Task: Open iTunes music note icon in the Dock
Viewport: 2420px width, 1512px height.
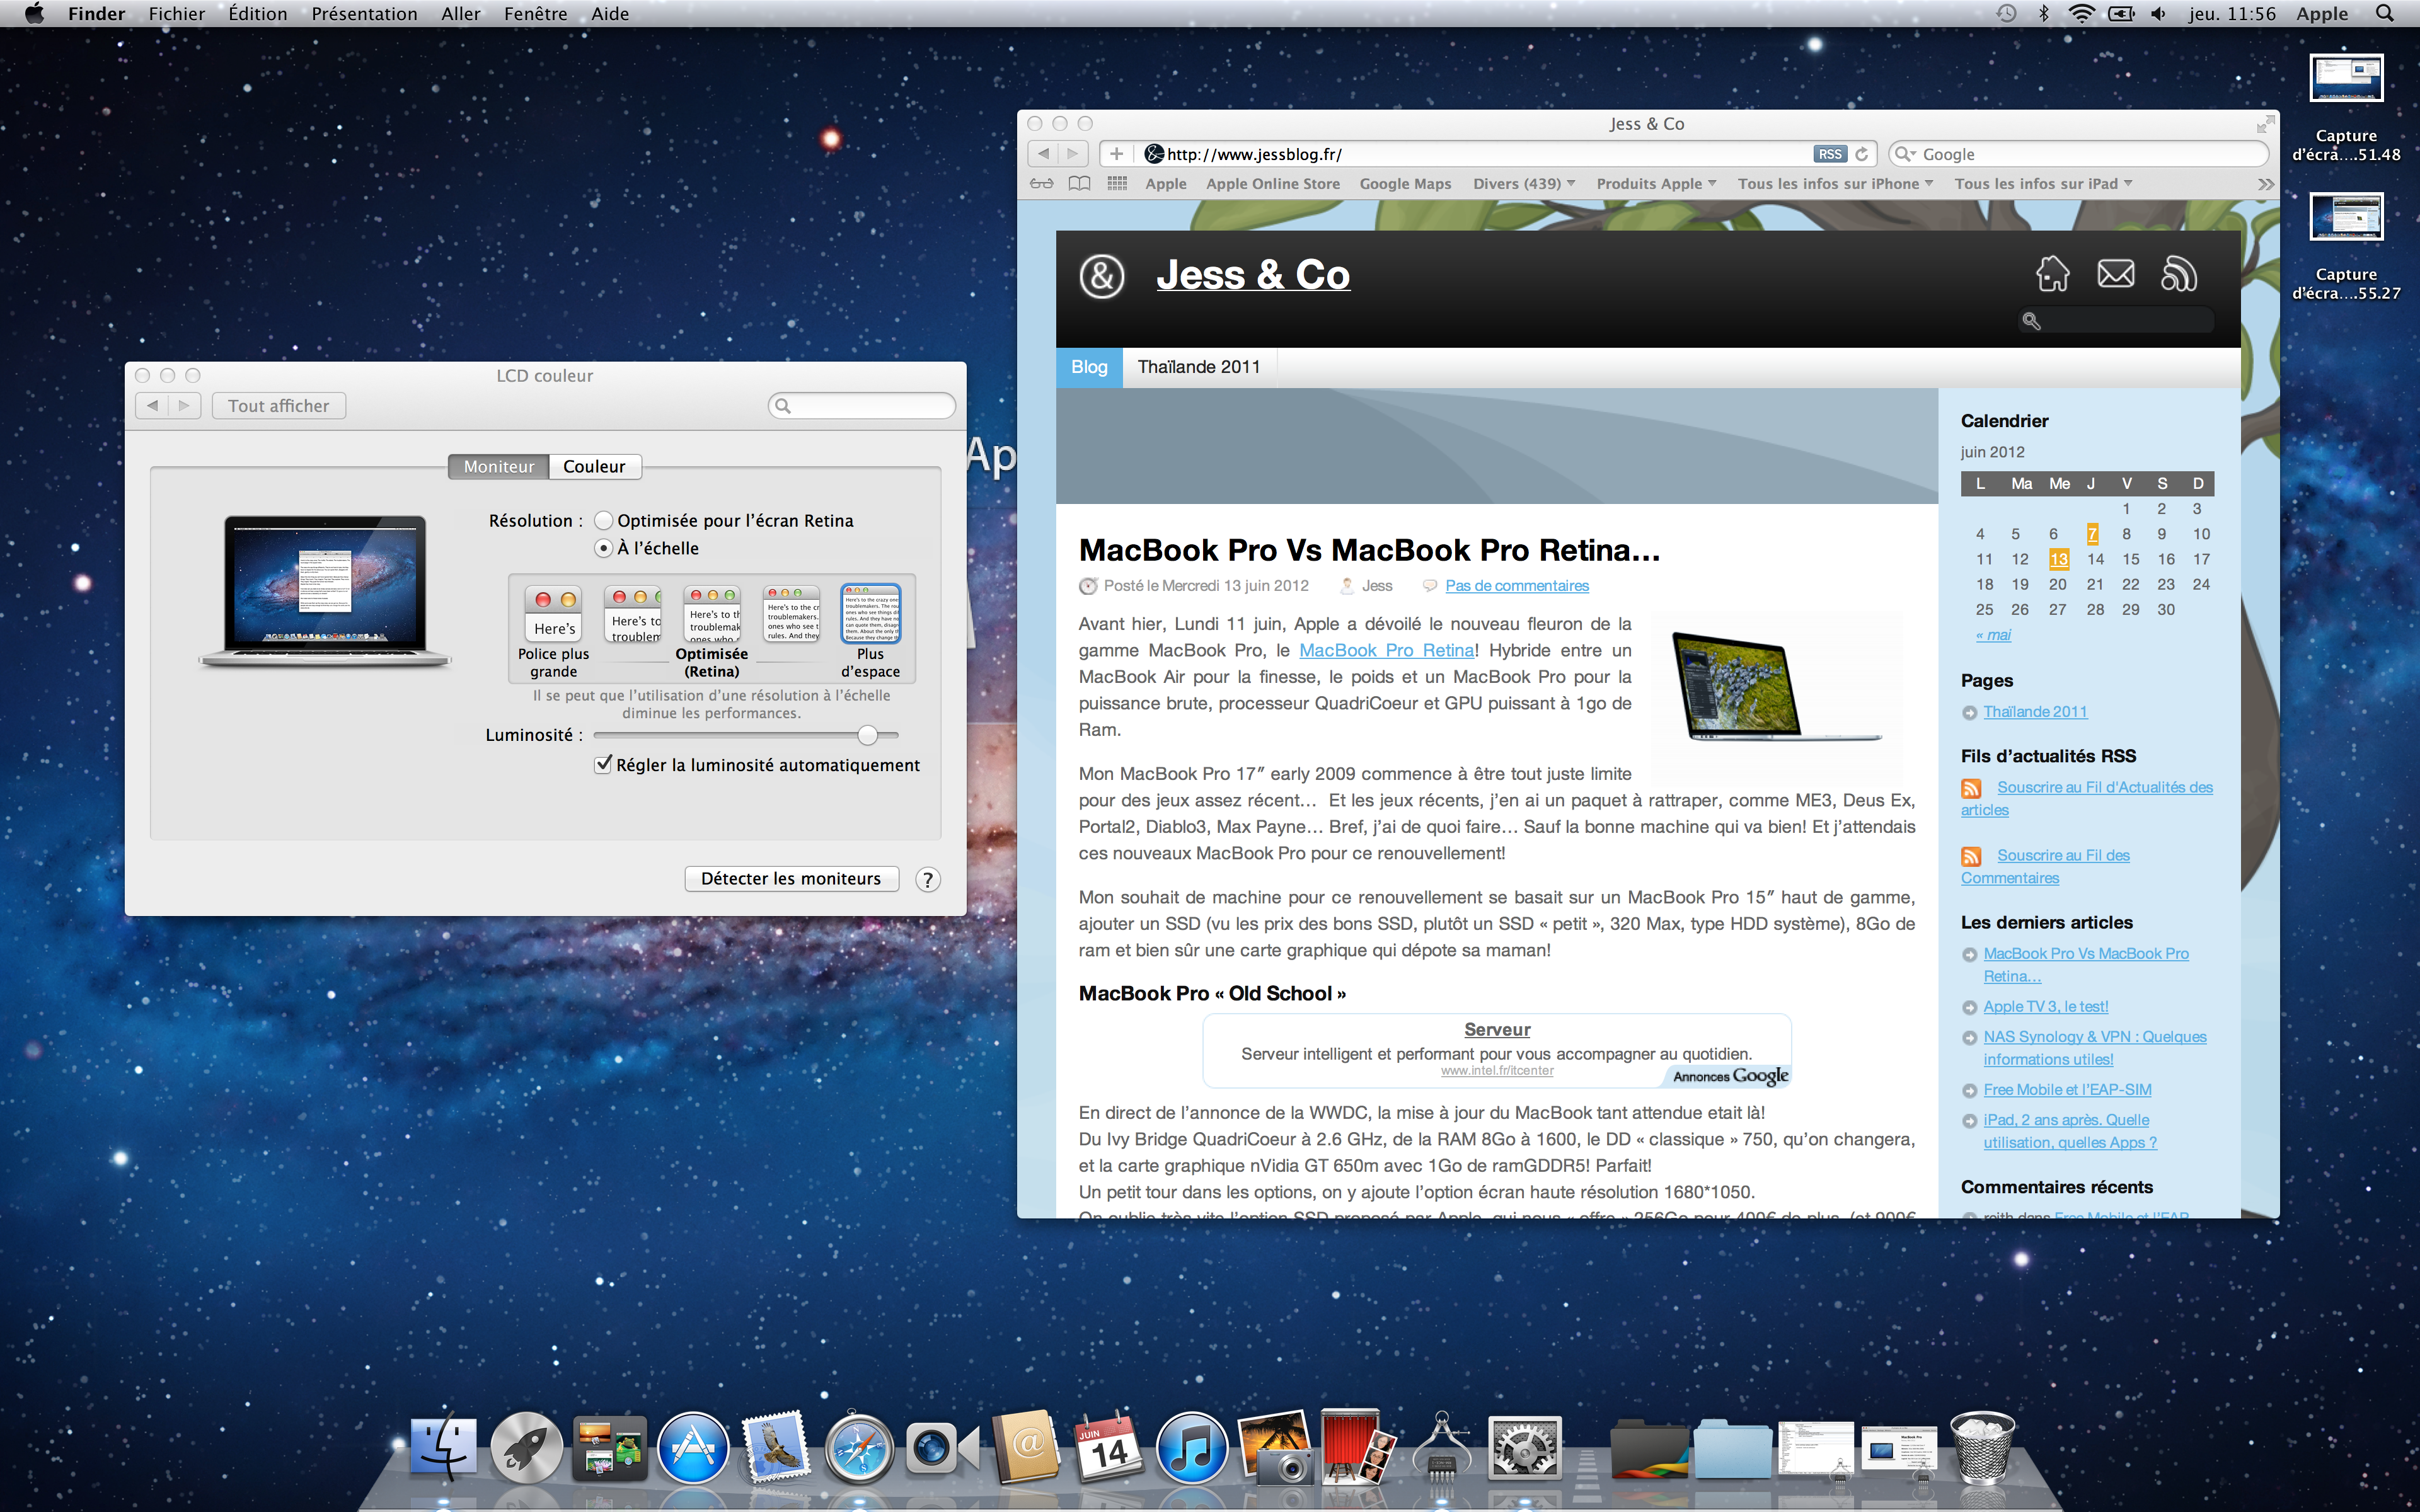Action: 1192,1448
